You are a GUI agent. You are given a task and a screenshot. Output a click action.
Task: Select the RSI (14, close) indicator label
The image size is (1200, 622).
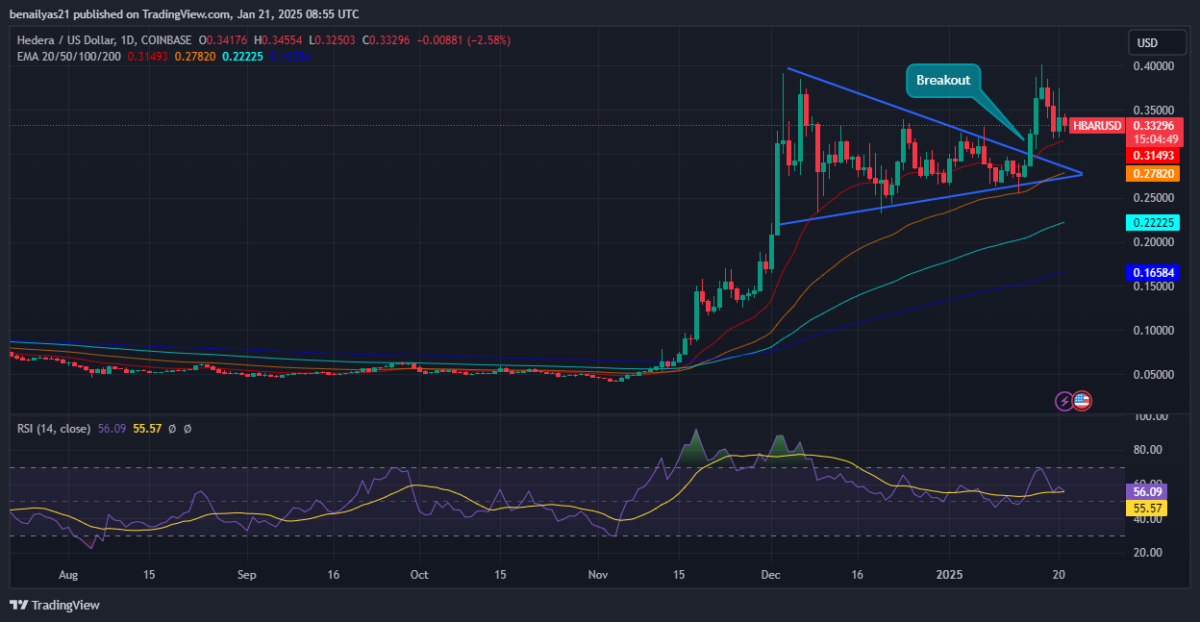54,428
